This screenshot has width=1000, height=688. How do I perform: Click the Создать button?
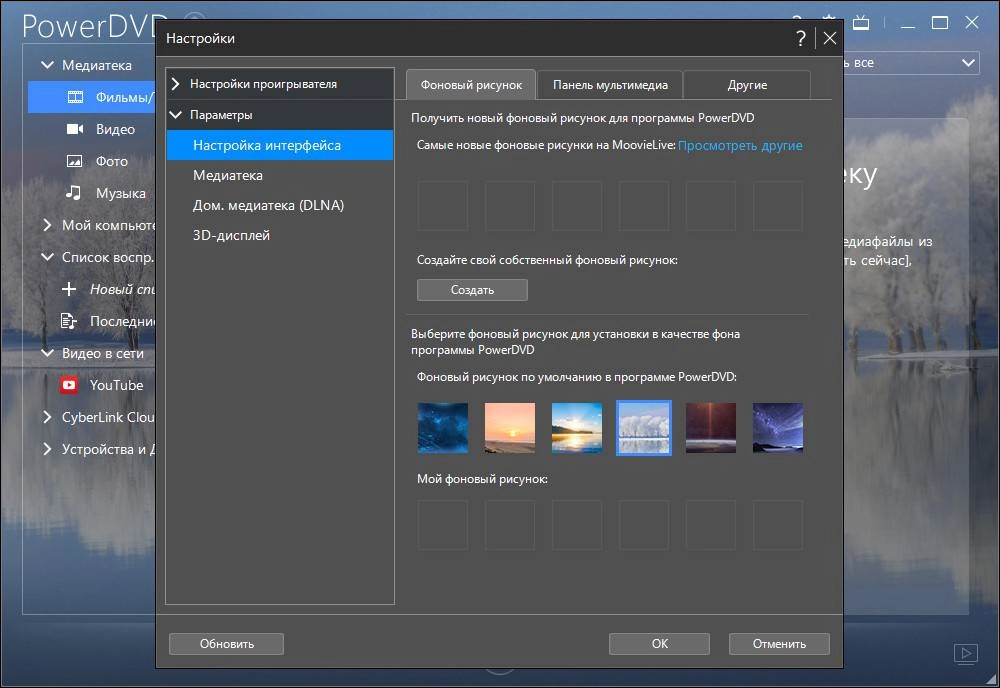pos(472,290)
